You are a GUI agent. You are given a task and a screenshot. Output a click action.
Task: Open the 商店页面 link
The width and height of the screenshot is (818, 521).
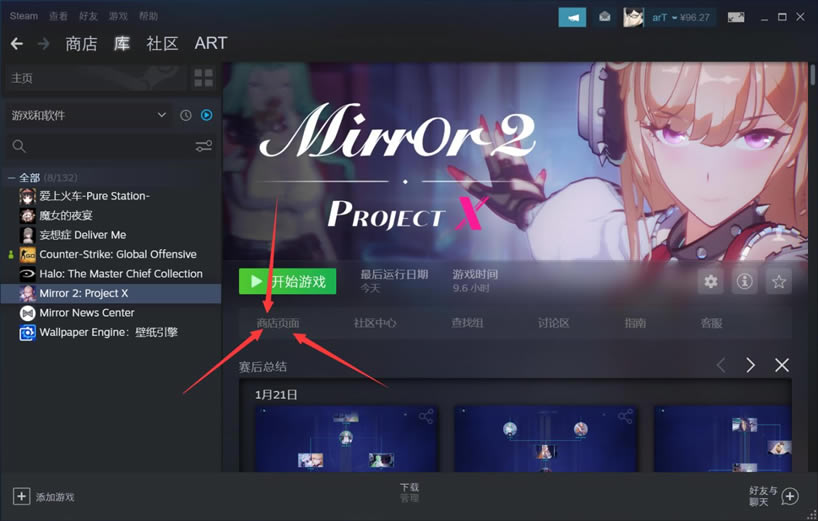[x=277, y=323]
